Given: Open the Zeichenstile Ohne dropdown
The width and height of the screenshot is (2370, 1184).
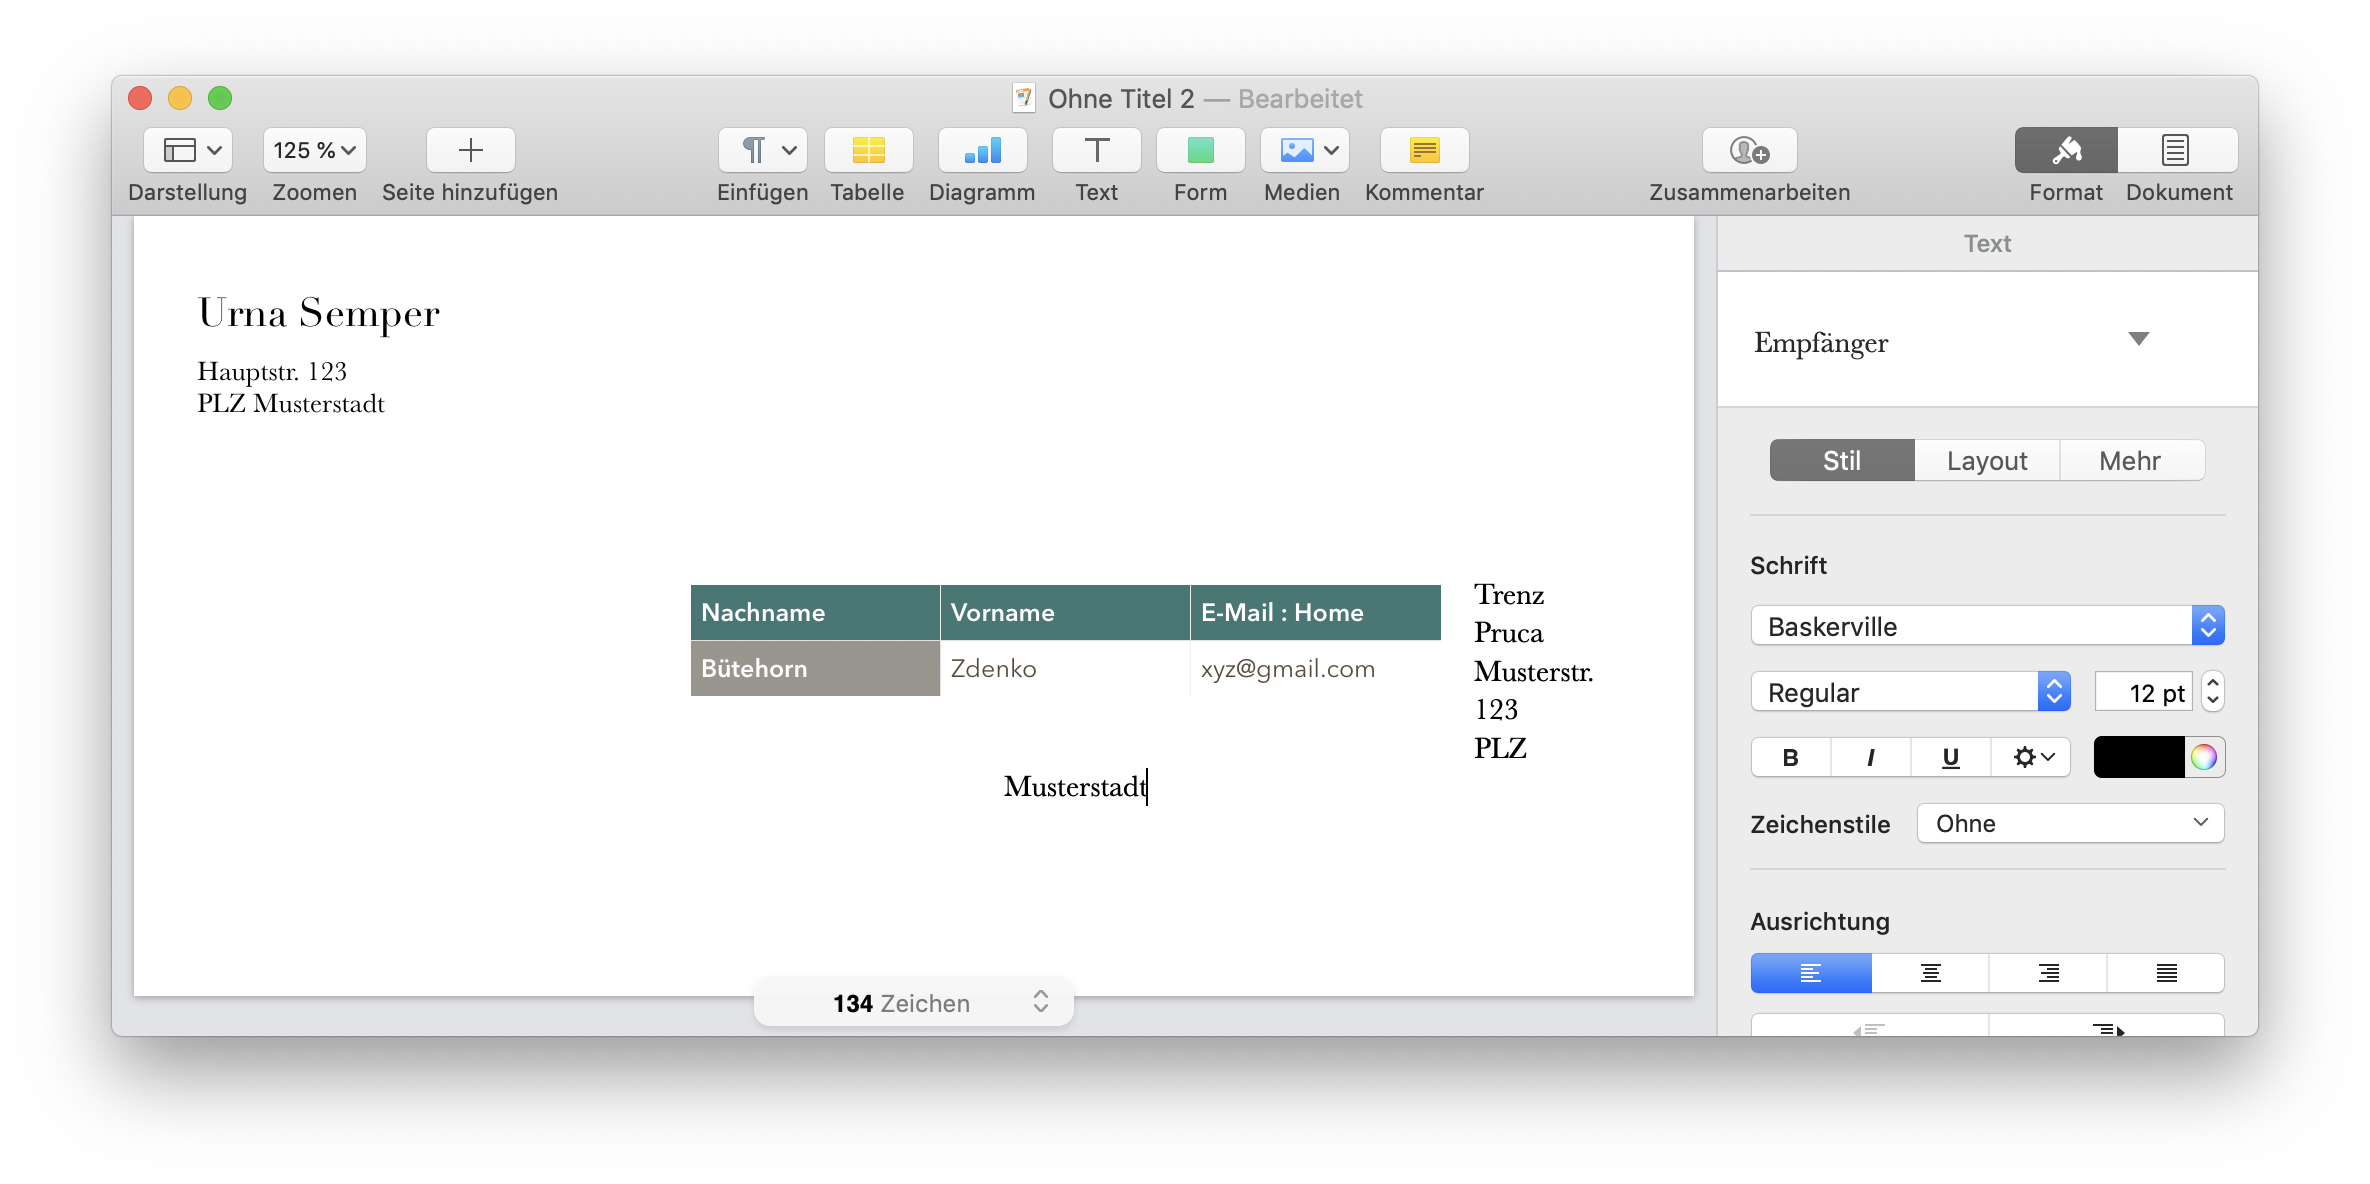Looking at the screenshot, I should [x=2070, y=823].
